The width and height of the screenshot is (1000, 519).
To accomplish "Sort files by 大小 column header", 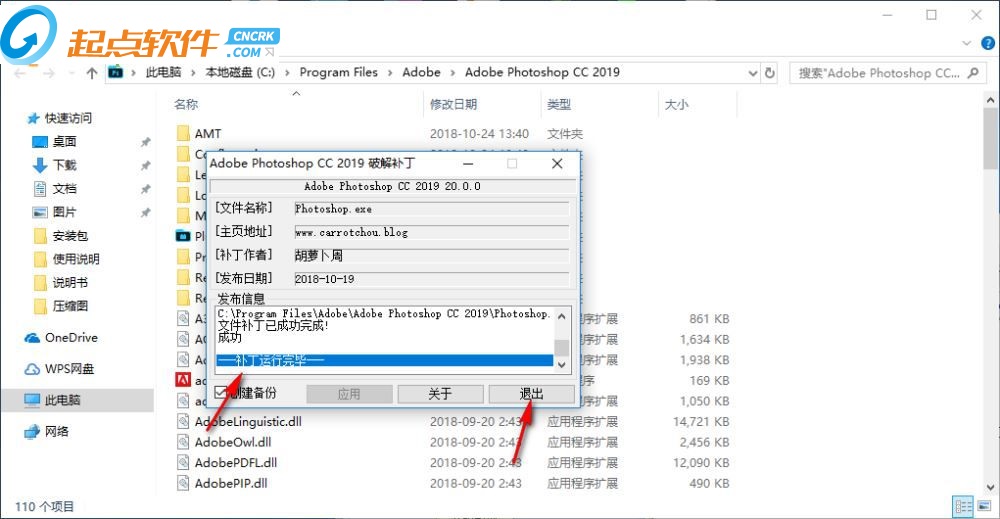I will click(x=677, y=104).
